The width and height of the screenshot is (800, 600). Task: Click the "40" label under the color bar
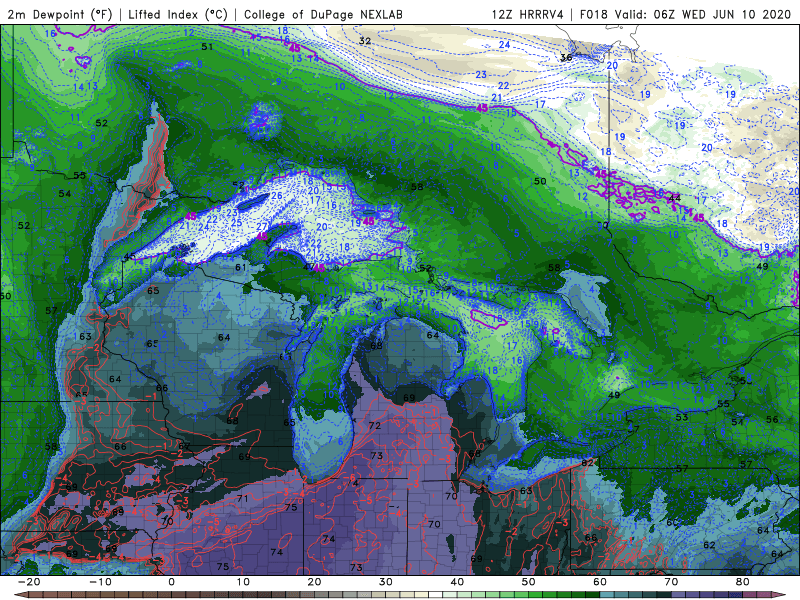pyautogui.click(x=457, y=582)
